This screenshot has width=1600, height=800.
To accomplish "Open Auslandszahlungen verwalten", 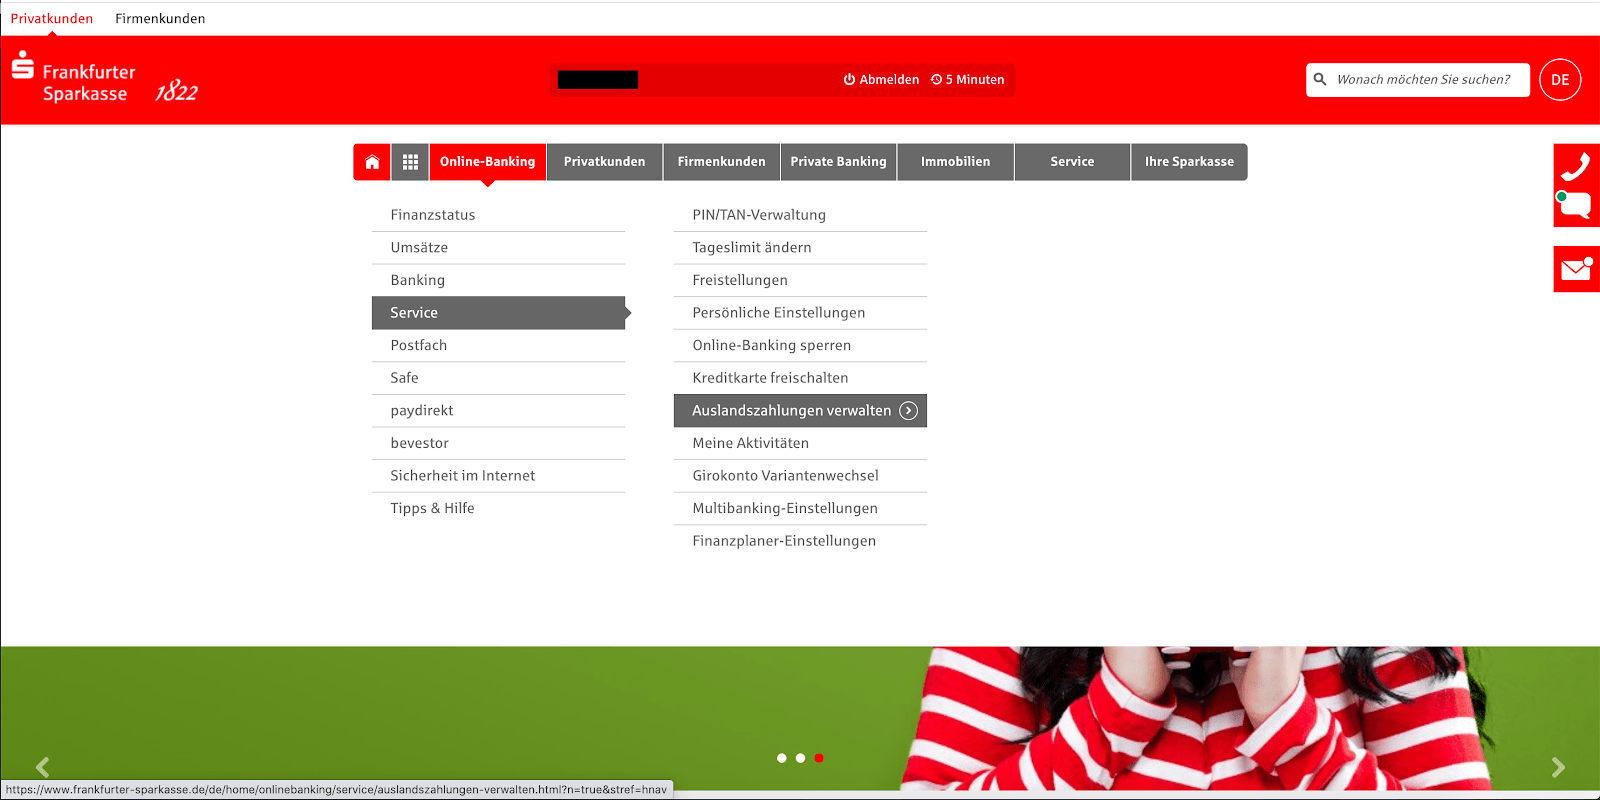I will tap(800, 411).
